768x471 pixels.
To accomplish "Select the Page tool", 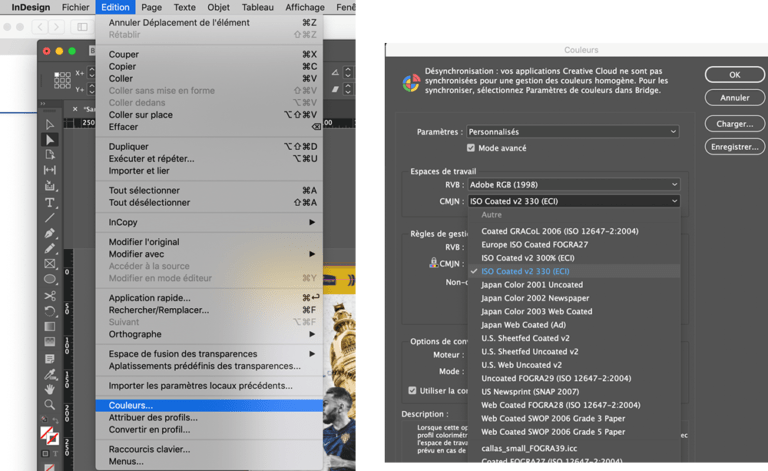I will pyautogui.click(x=49, y=155).
